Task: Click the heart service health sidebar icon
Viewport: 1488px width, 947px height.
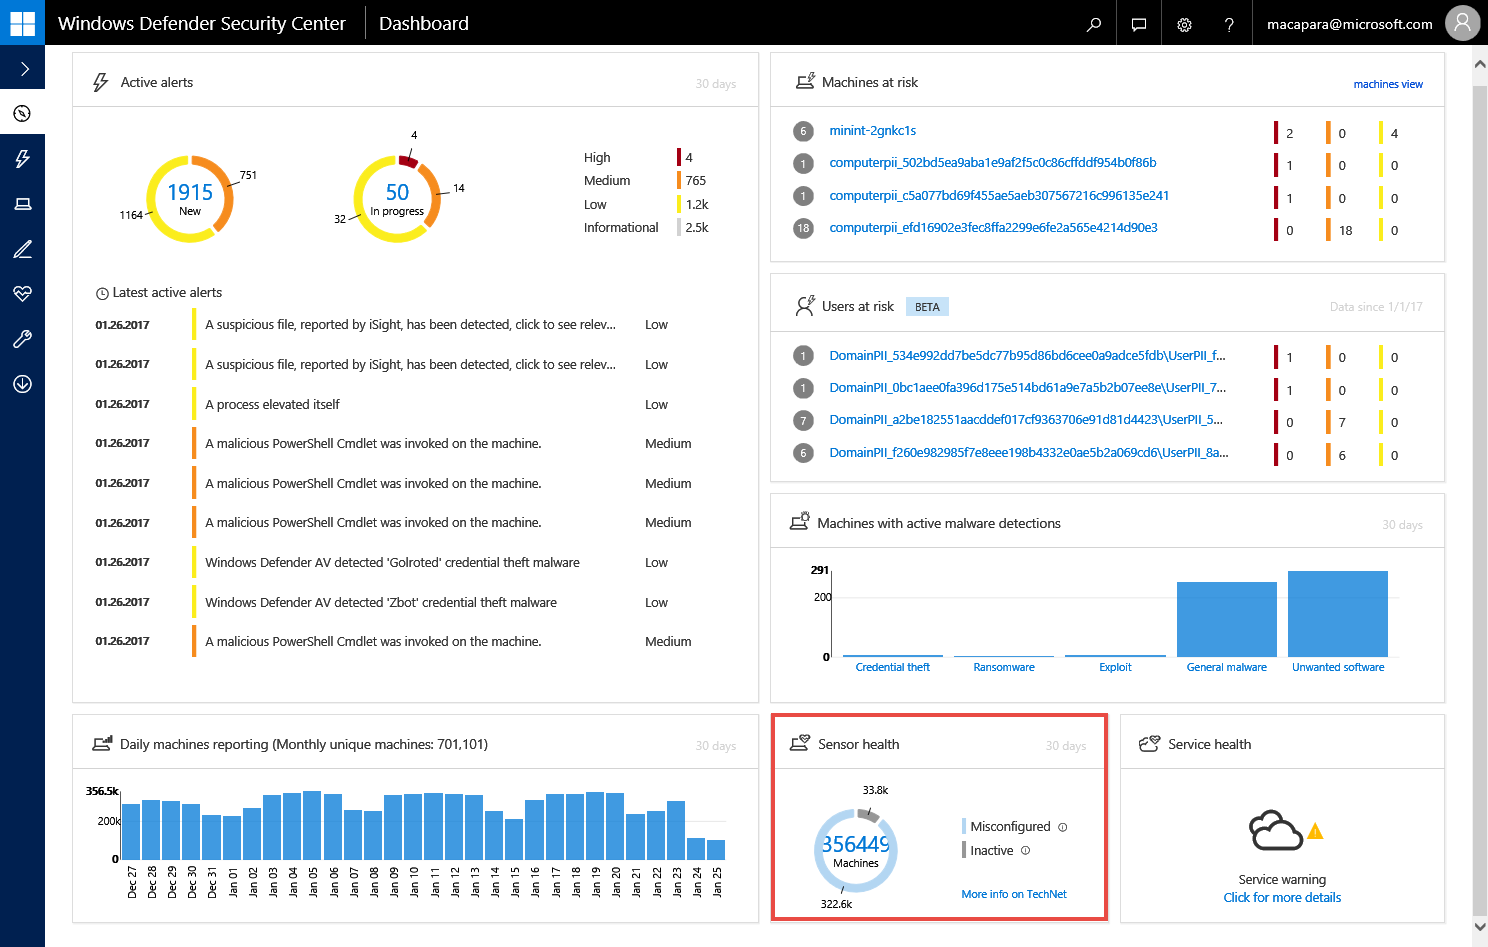Action: click(x=23, y=293)
